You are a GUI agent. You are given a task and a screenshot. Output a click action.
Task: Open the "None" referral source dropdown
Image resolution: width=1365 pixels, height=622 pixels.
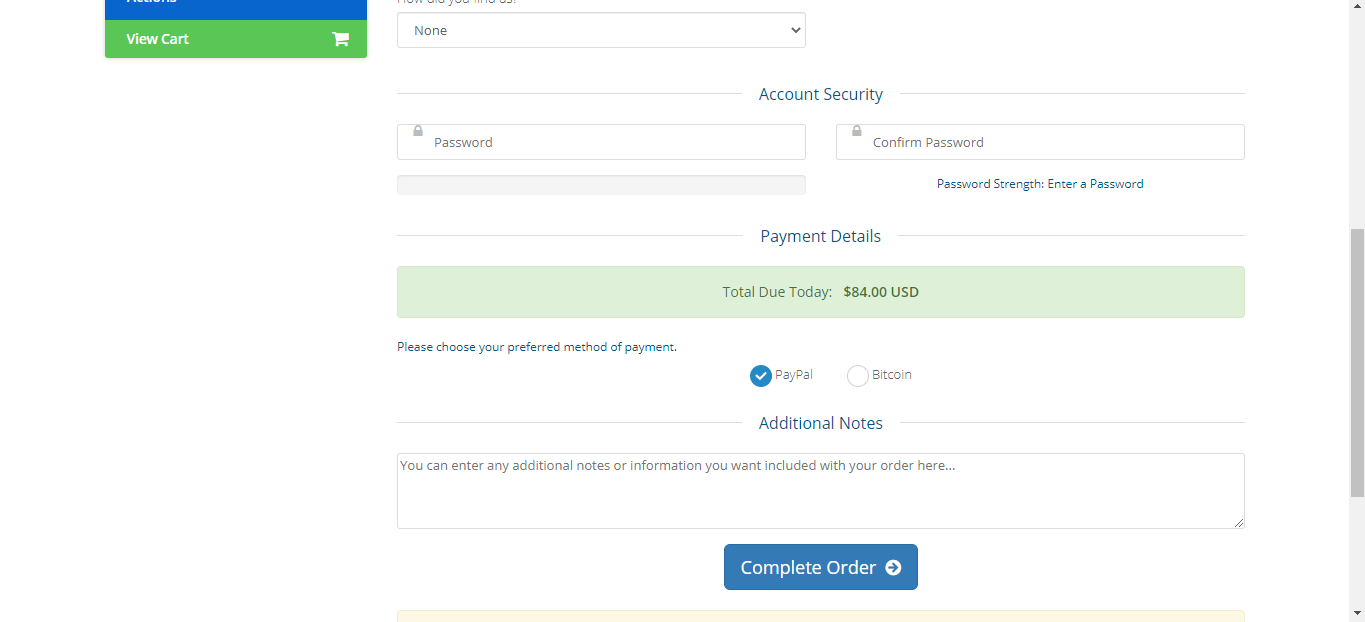tap(601, 30)
